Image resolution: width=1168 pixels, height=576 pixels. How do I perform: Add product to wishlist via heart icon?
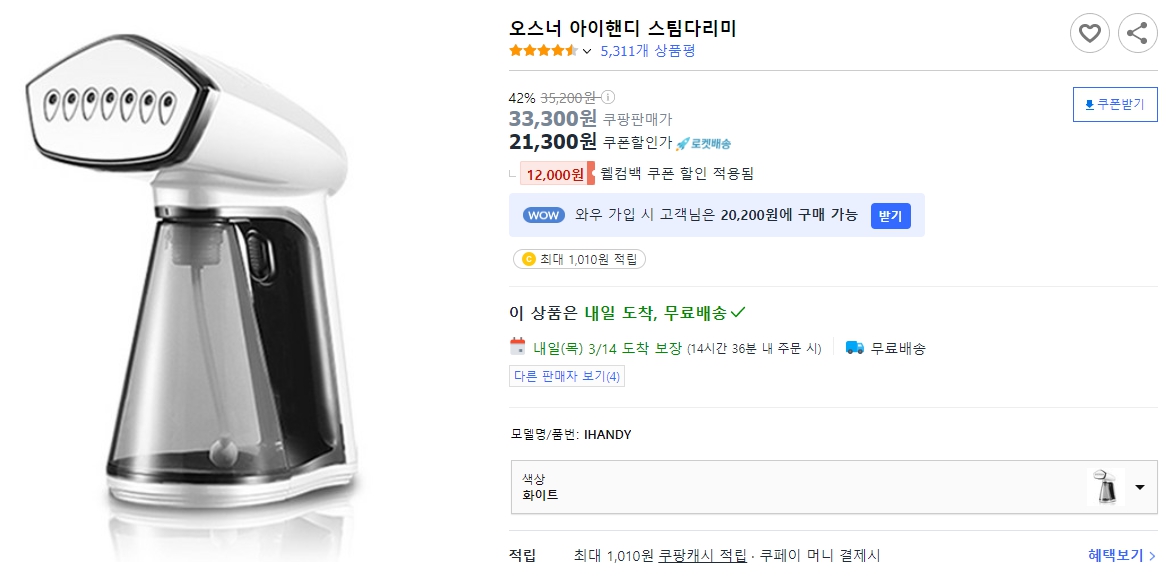click(x=1089, y=33)
